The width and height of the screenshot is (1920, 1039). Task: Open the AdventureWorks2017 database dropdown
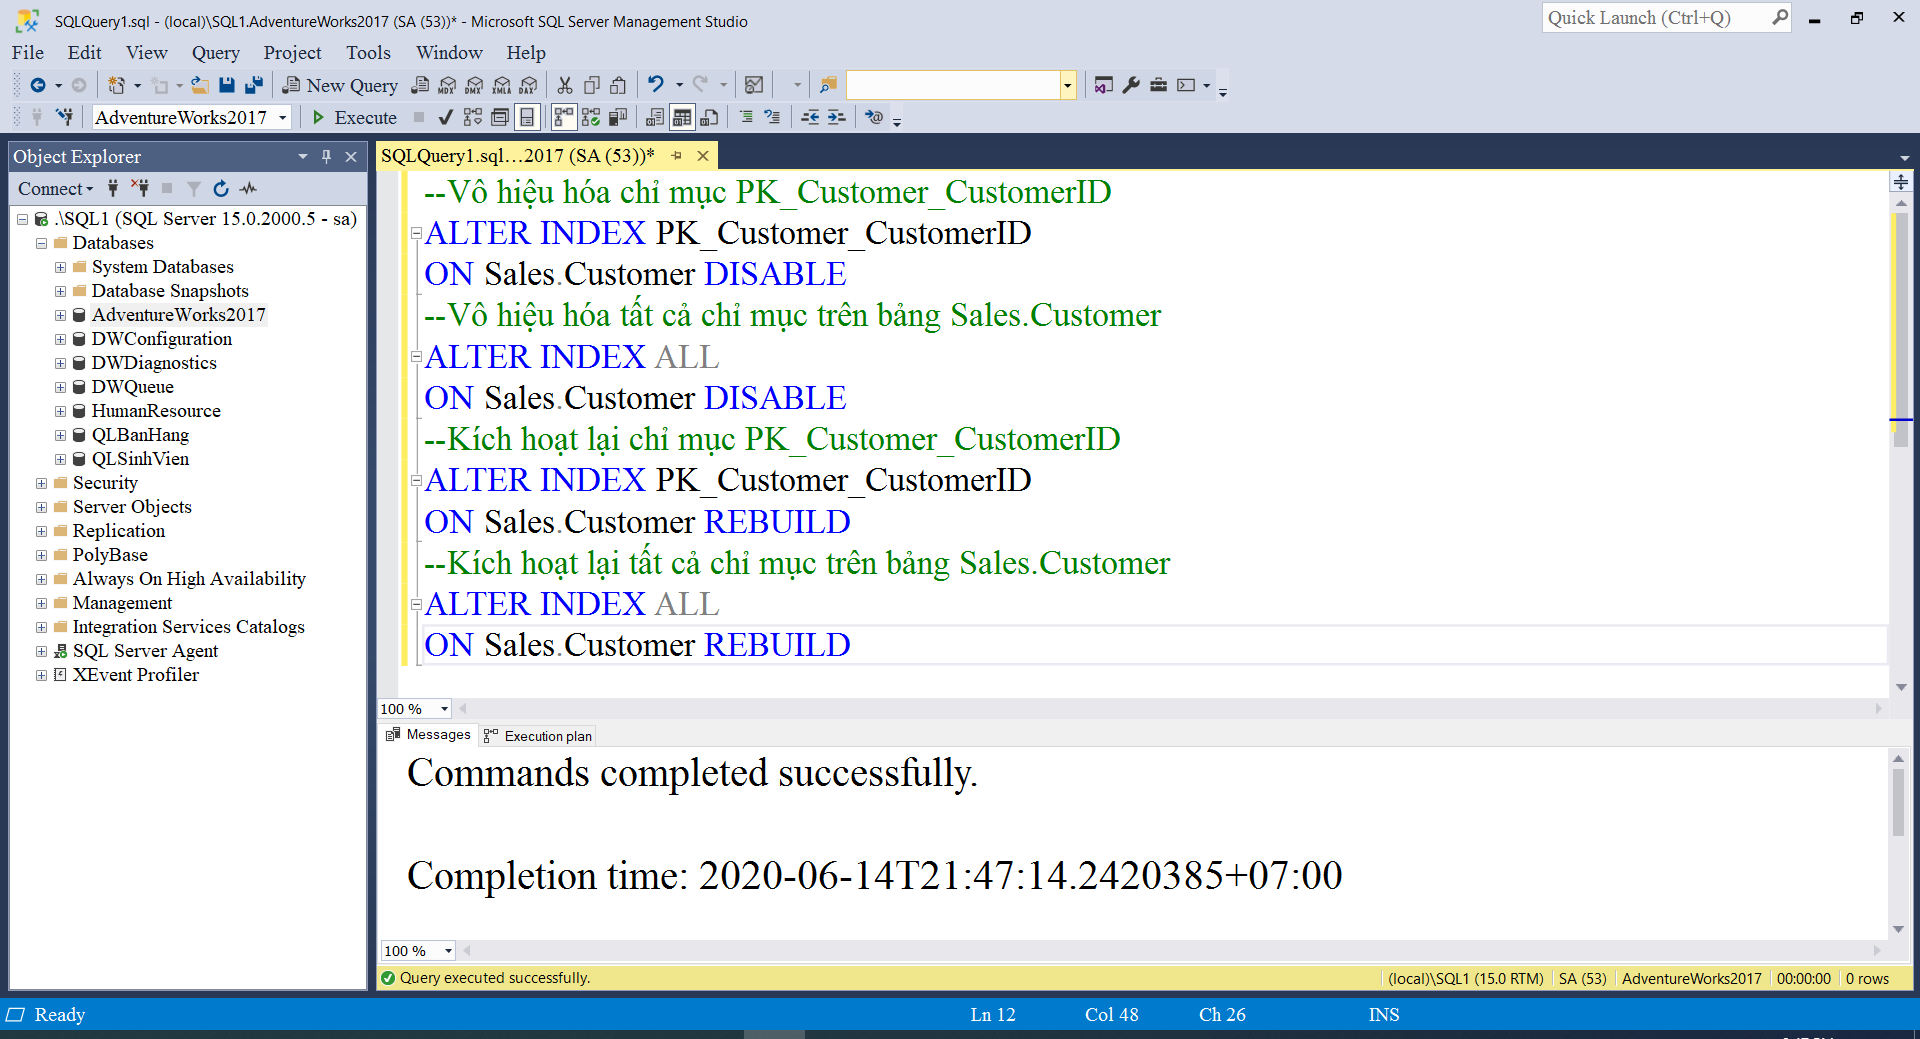tap(283, 118)
